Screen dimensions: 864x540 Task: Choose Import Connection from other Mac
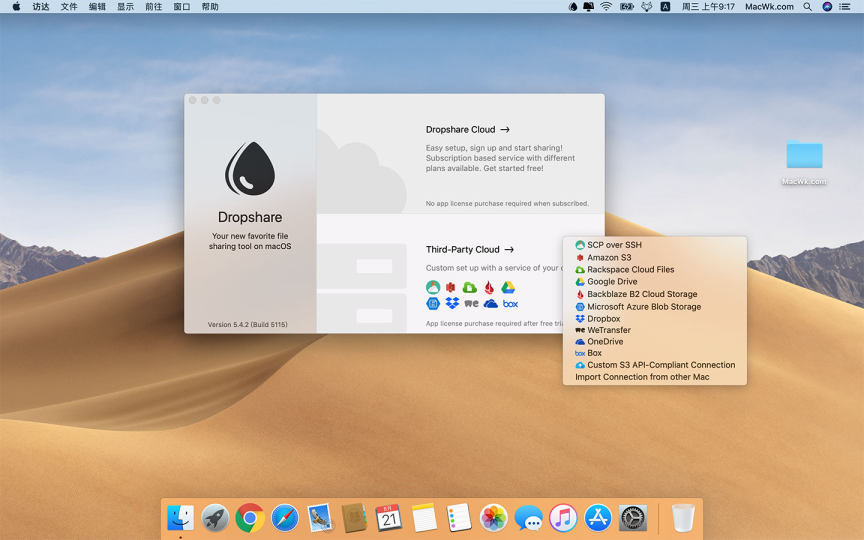pyautogui.click(x=642, y=377)
